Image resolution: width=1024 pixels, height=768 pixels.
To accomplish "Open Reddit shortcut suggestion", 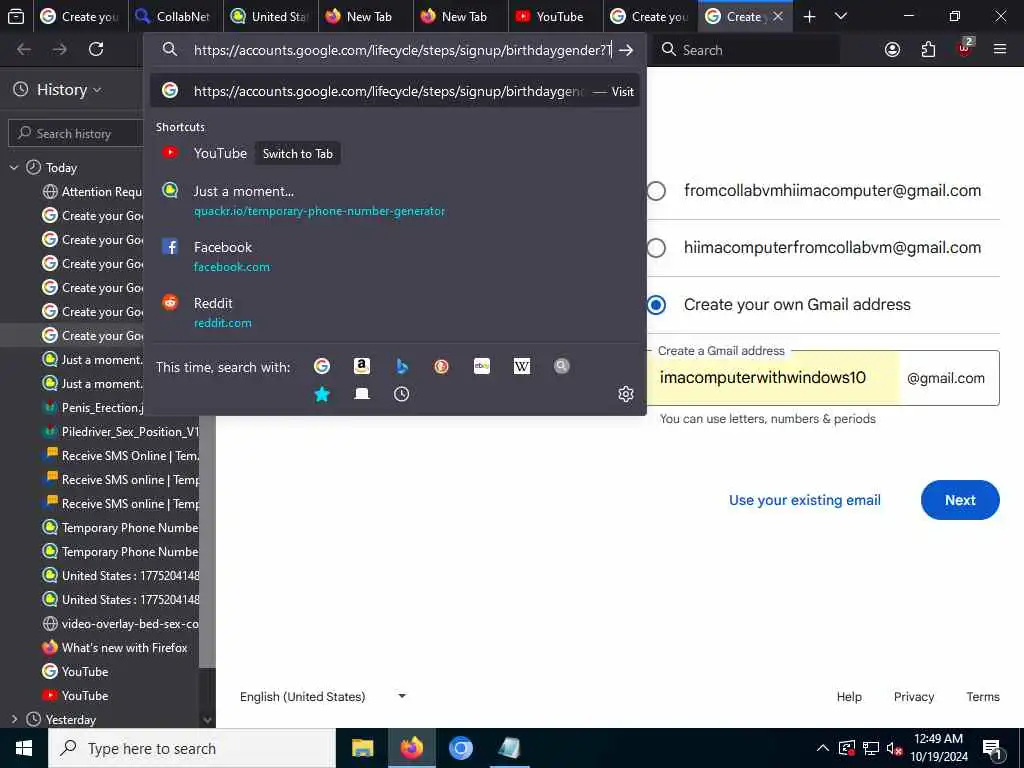I will (x=394, y=313).
